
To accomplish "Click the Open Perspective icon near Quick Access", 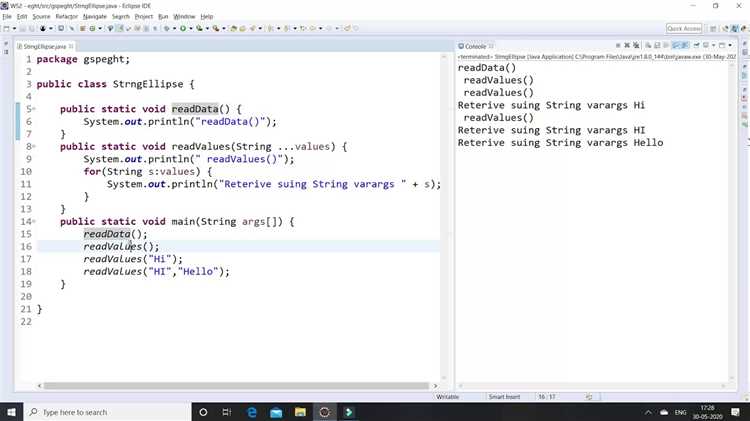I will 713,29.
